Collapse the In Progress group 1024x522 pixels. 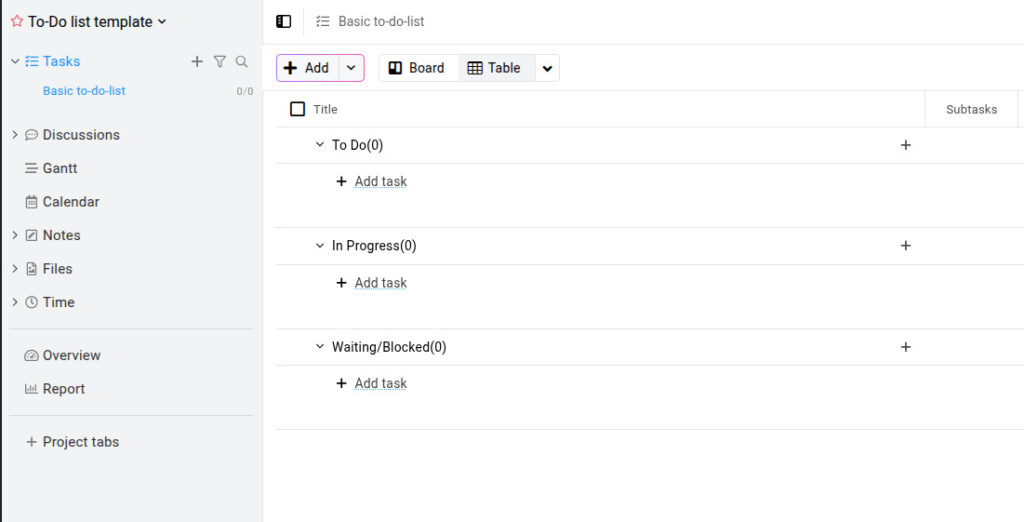click(x=320, y=246)
